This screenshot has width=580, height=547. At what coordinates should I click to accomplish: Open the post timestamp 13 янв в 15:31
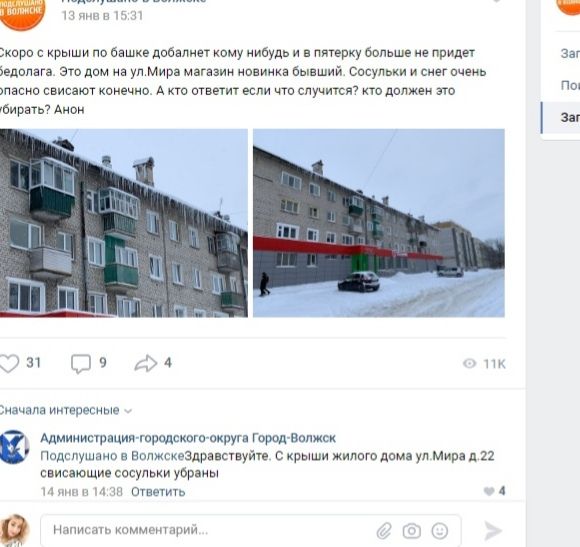(102, 16)
